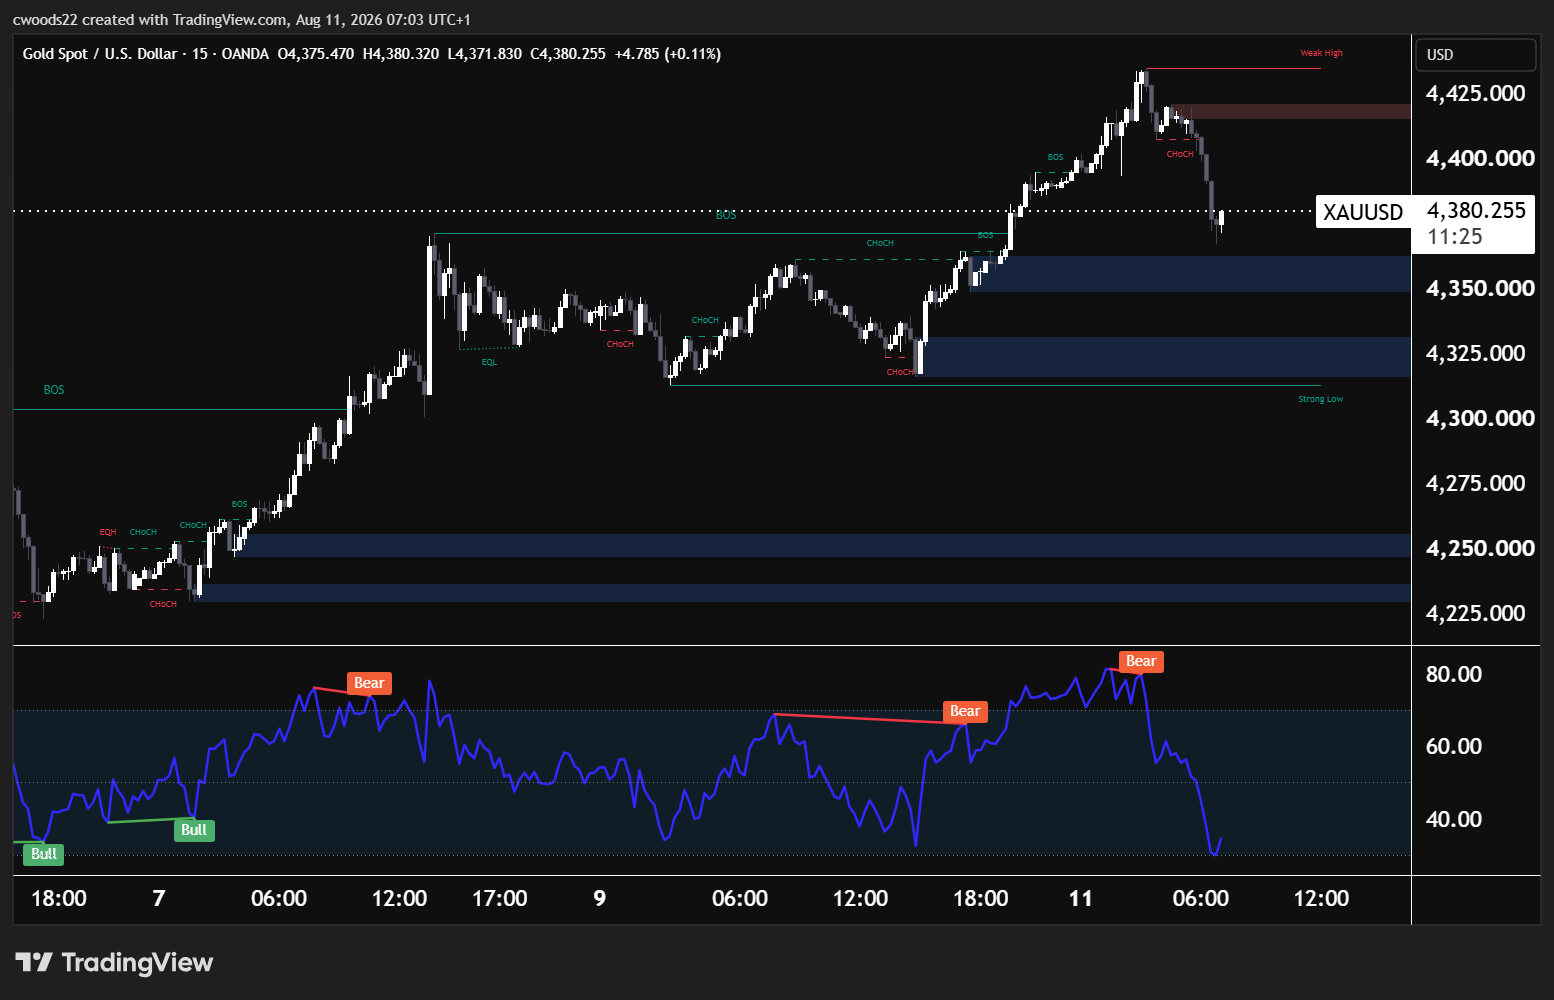This screenshot has width=1554, height=1000.
Task: Click the EQL equal lows label
Action: [x=489, y=362]
